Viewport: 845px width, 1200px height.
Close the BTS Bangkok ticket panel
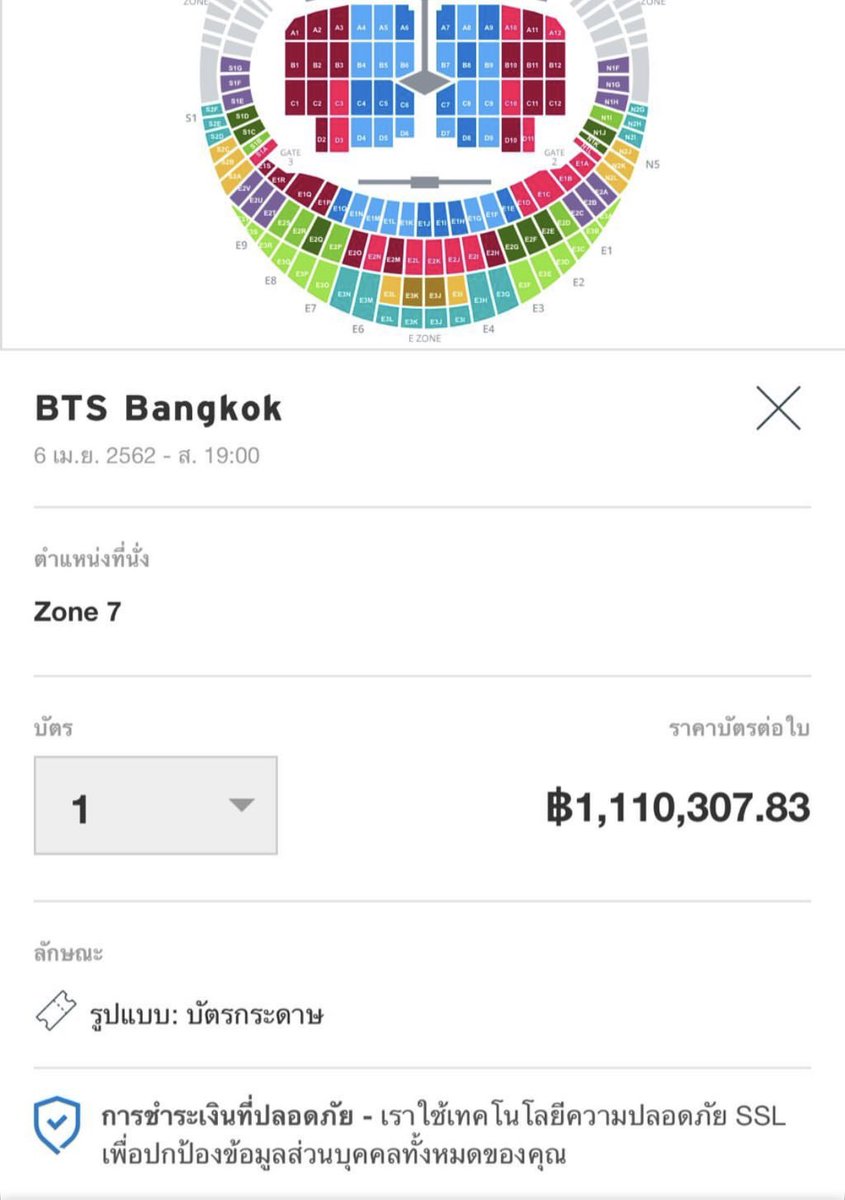click(778, 408)
